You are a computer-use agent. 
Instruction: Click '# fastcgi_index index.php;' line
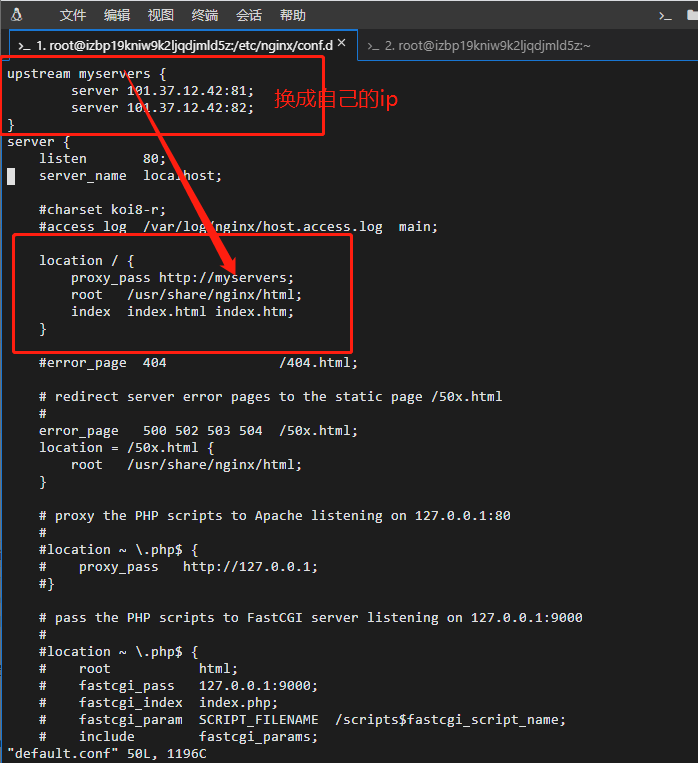158,703
